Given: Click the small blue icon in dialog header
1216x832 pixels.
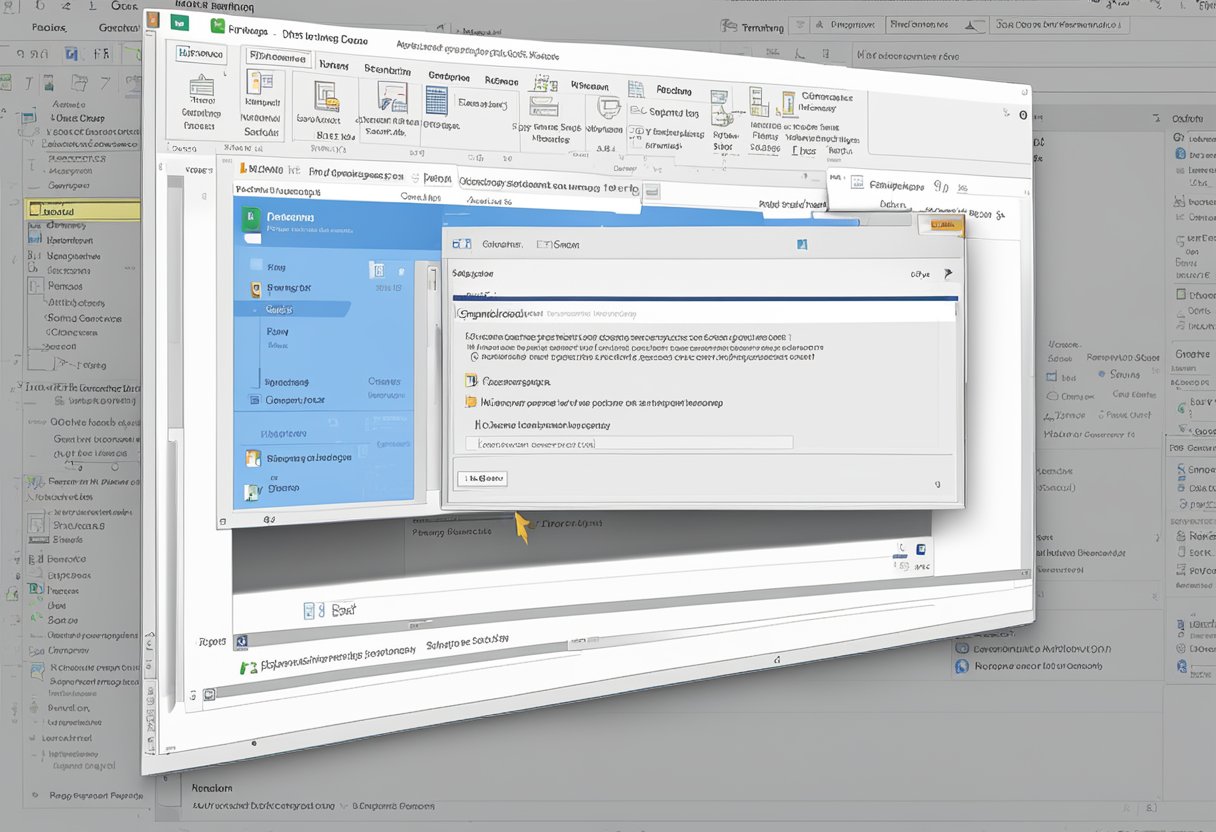Looking at the screenshot, I should (x=800, y=244).
